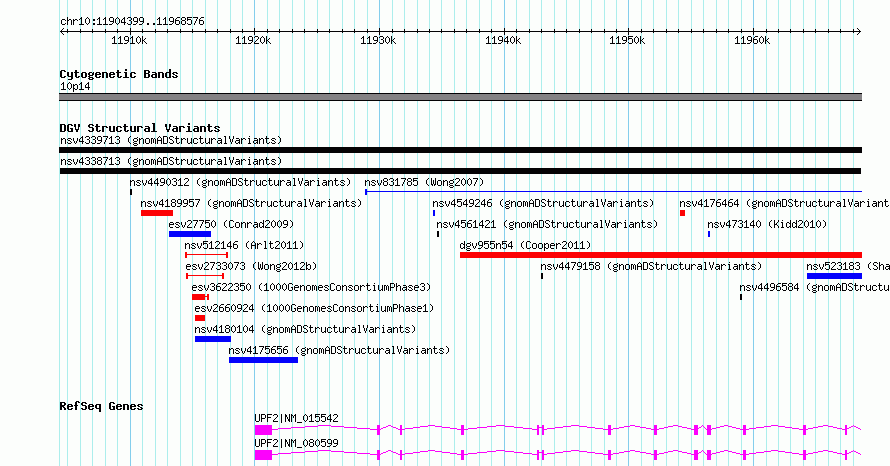Click nsv512146 (Arlt2011) label
This screenshot has width=890, height=466.
click(244, 245)
